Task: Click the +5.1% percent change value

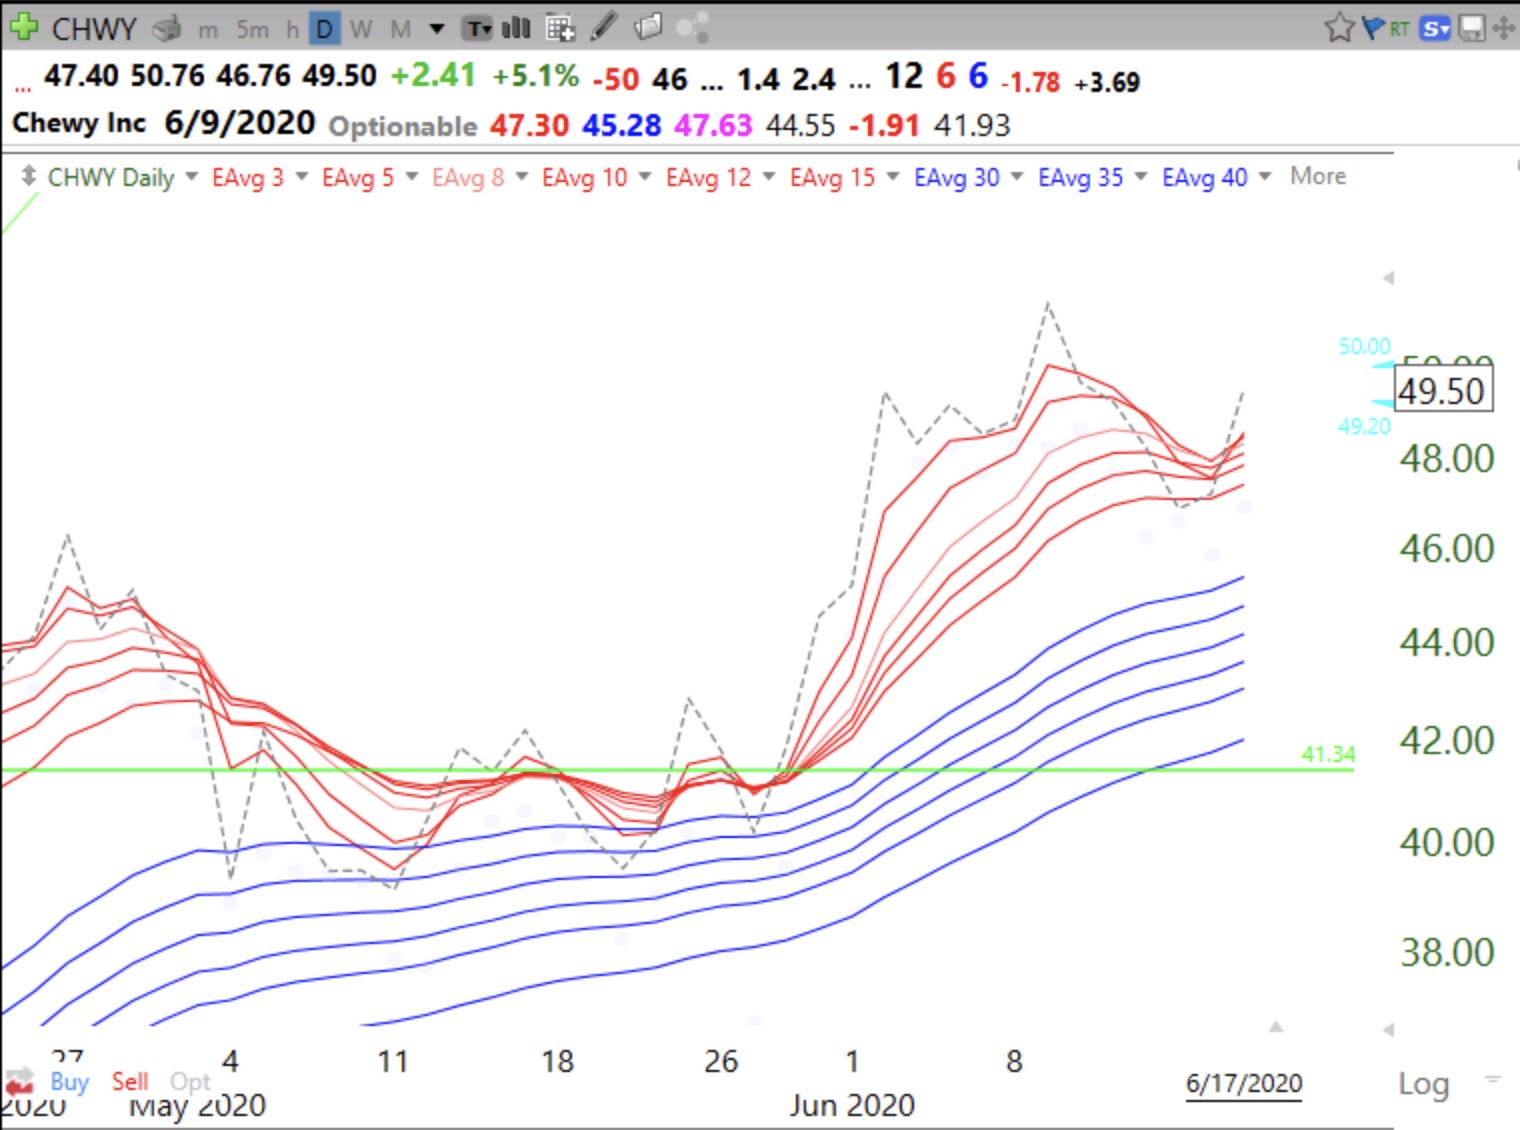Action: tap(535, 75)
